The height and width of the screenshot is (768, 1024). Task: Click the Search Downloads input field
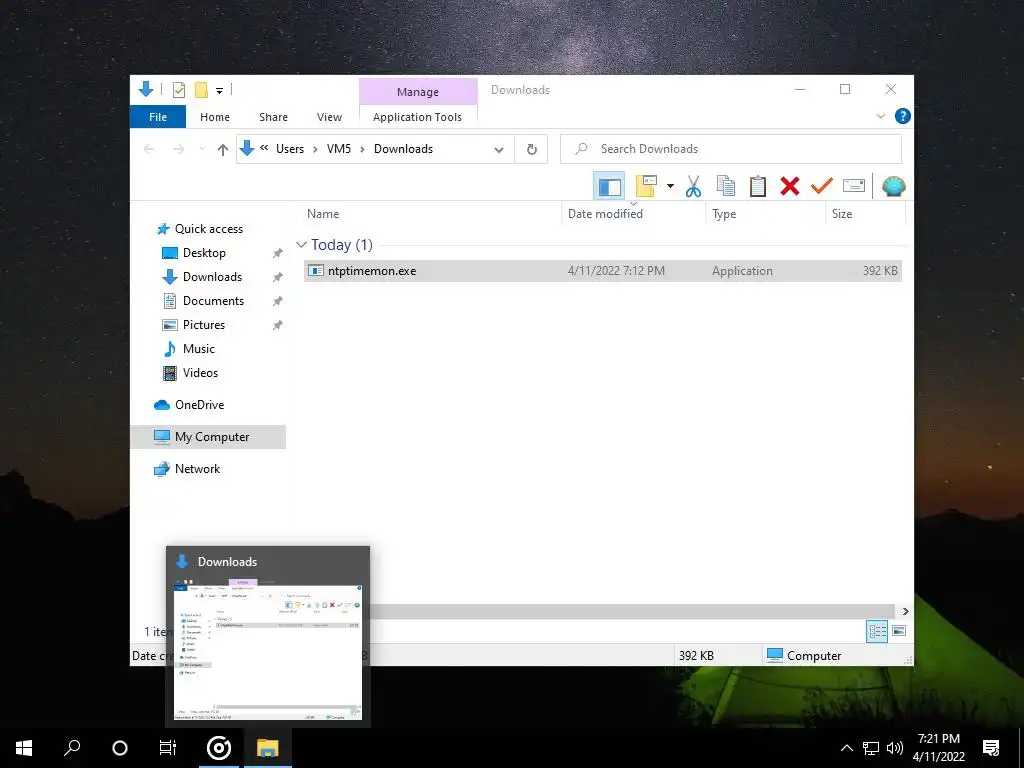point(731,149)
